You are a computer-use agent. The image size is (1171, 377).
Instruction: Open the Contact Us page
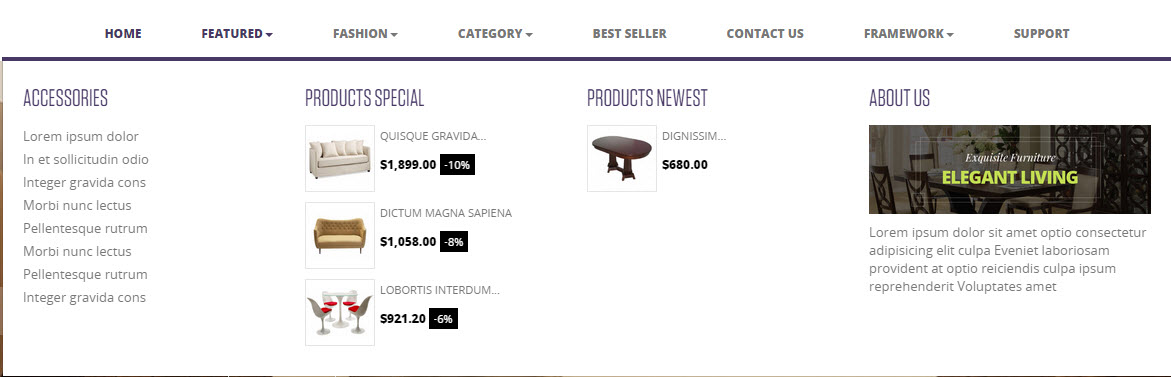[765, 34]
